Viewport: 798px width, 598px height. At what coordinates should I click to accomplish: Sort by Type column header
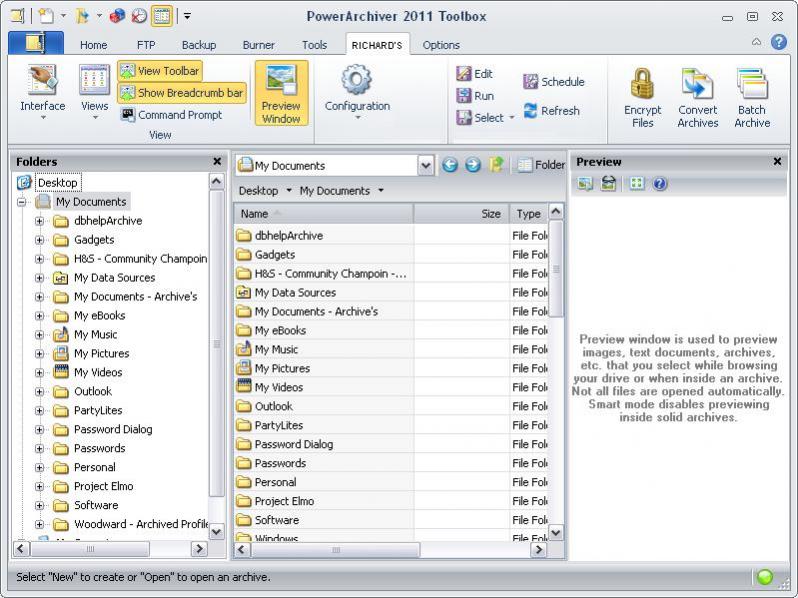click(x=529, y=214)
